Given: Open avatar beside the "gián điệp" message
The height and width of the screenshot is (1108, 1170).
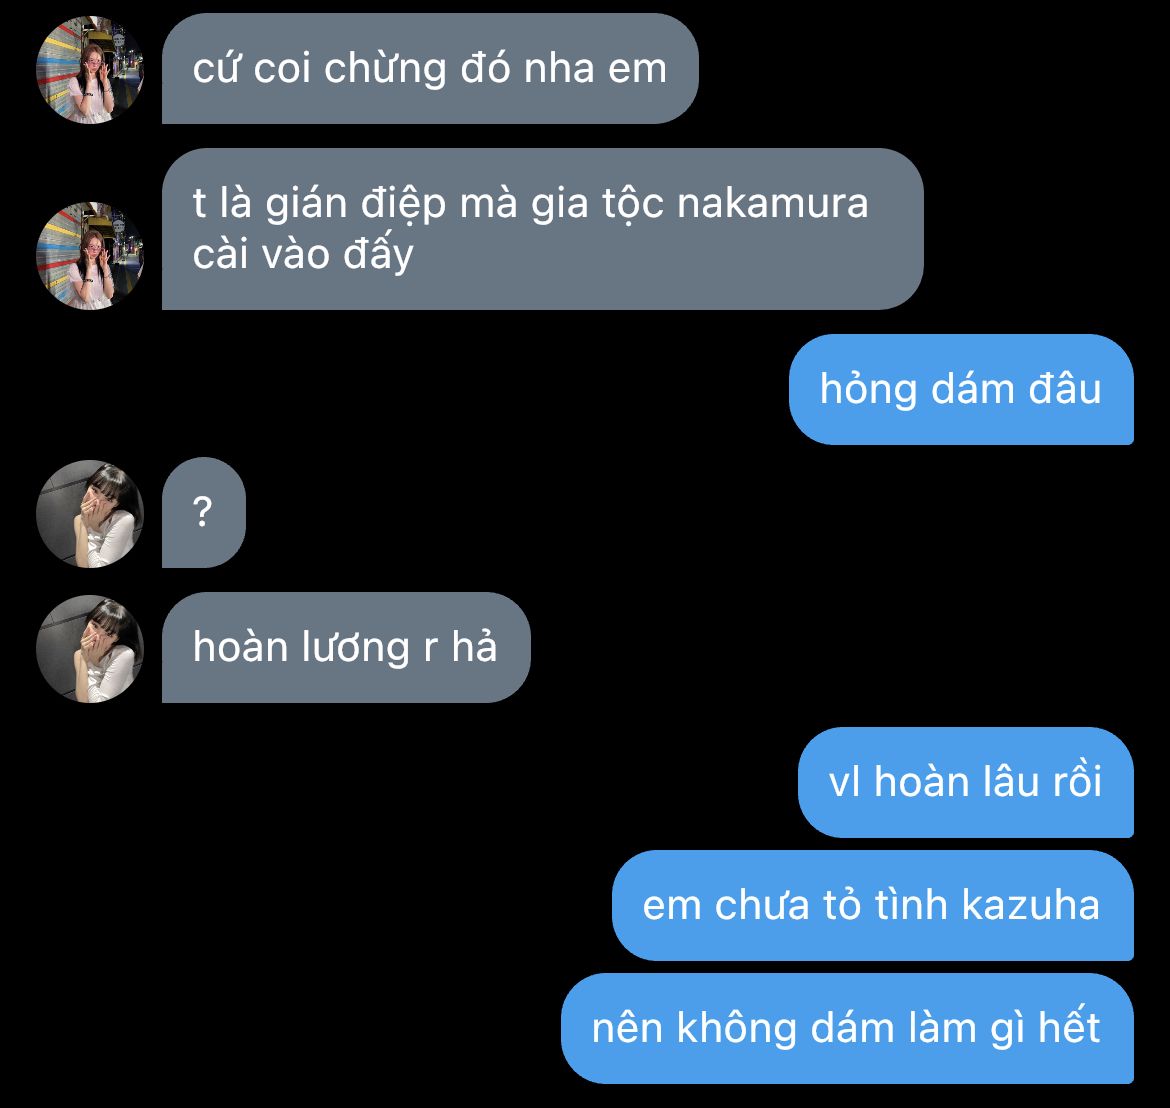Looking at the screenshot, I should [90, 256].
